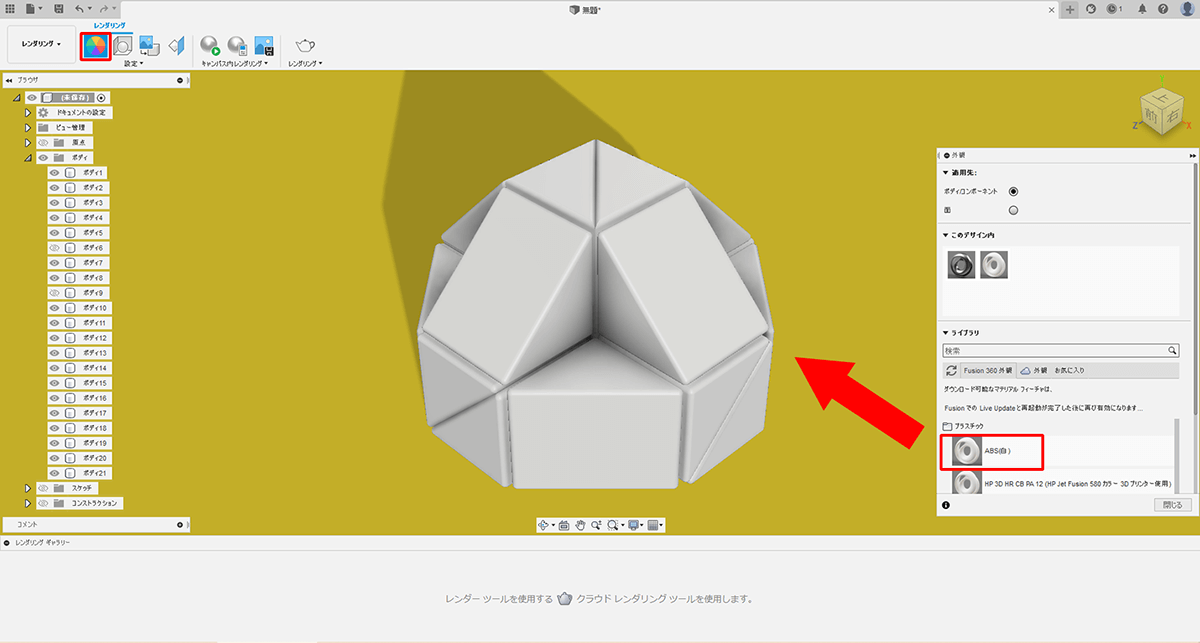Toggle visibility of the ボディ folder
The image size is (1200, 643).
pos(43,158)
